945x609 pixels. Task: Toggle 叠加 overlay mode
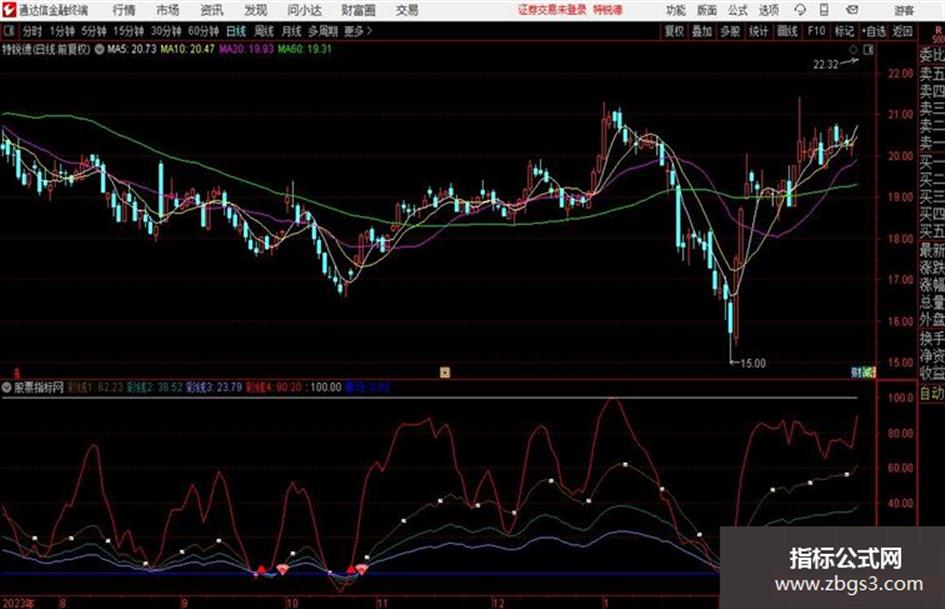702,31
